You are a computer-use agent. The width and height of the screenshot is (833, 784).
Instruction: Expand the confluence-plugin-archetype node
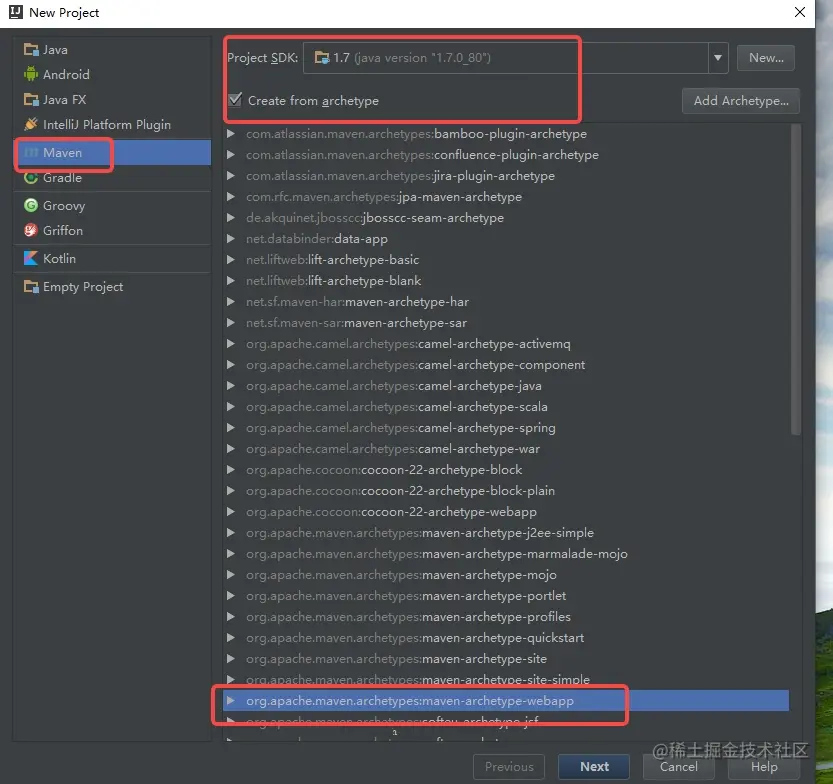click(231, 155)
